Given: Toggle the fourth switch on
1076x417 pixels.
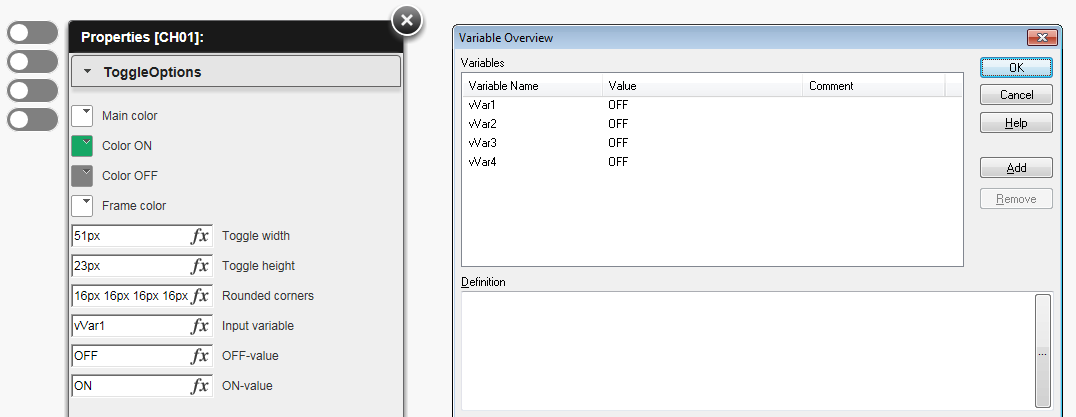Looking at the screenshot, I should point(33,120).
